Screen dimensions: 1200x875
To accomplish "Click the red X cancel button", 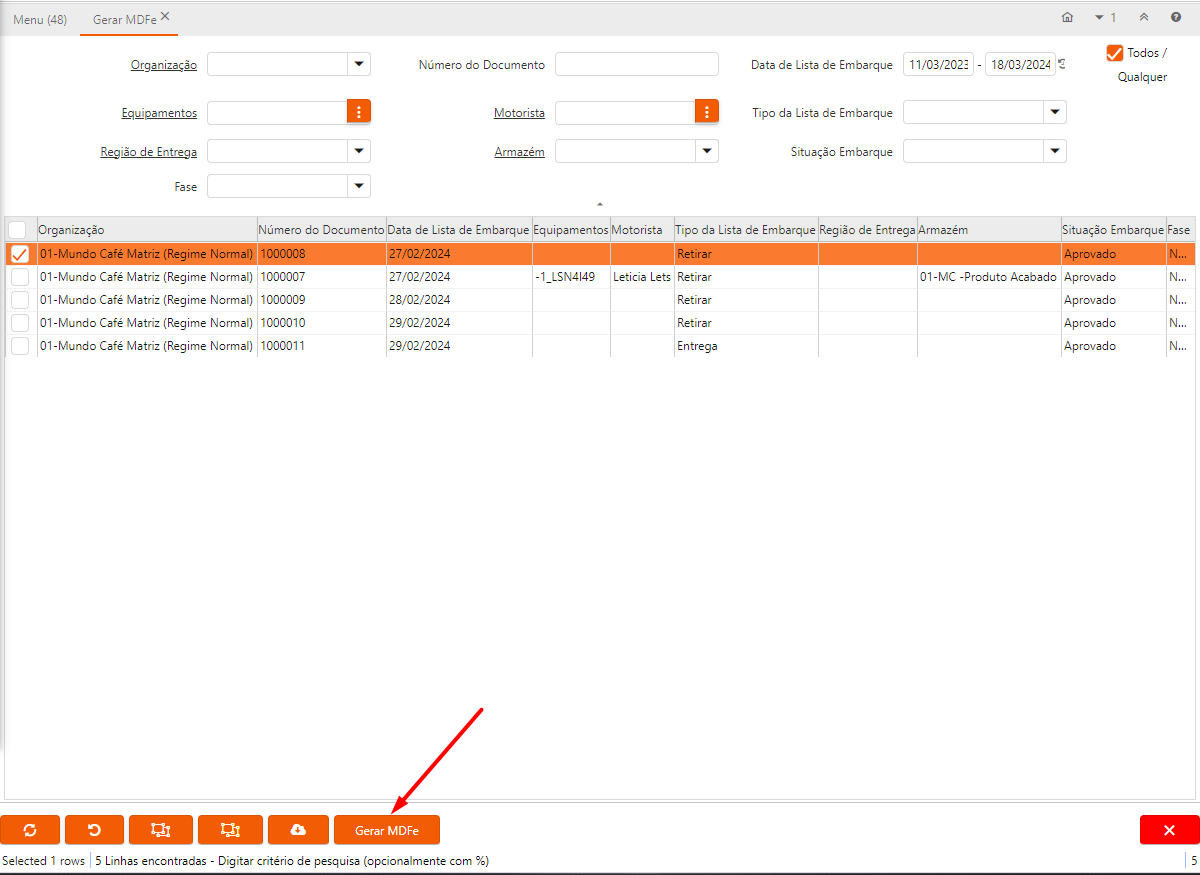I will (x=1169, y=830).
